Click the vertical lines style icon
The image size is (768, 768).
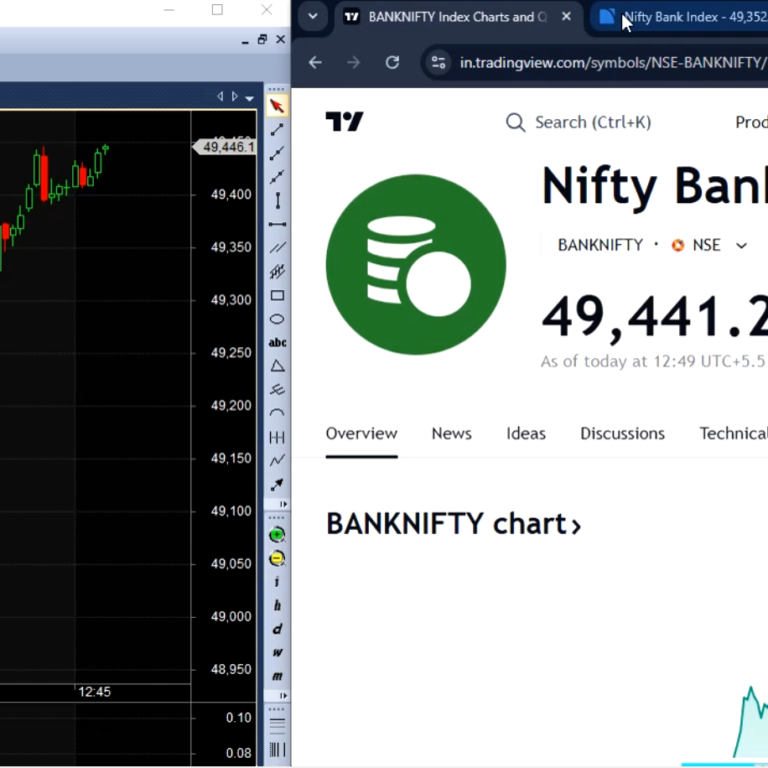[277, 749]
